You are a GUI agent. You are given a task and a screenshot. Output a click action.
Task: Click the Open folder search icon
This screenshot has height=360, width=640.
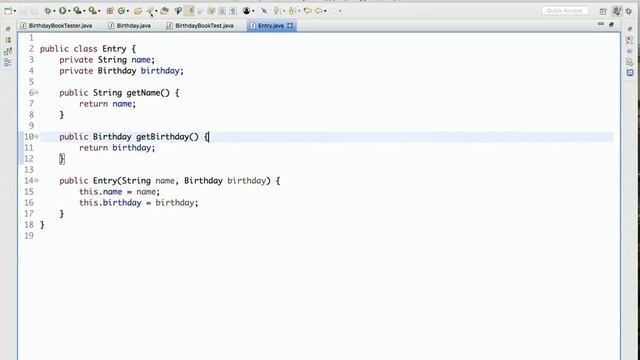pyautogui.click(x=164, y=11)
